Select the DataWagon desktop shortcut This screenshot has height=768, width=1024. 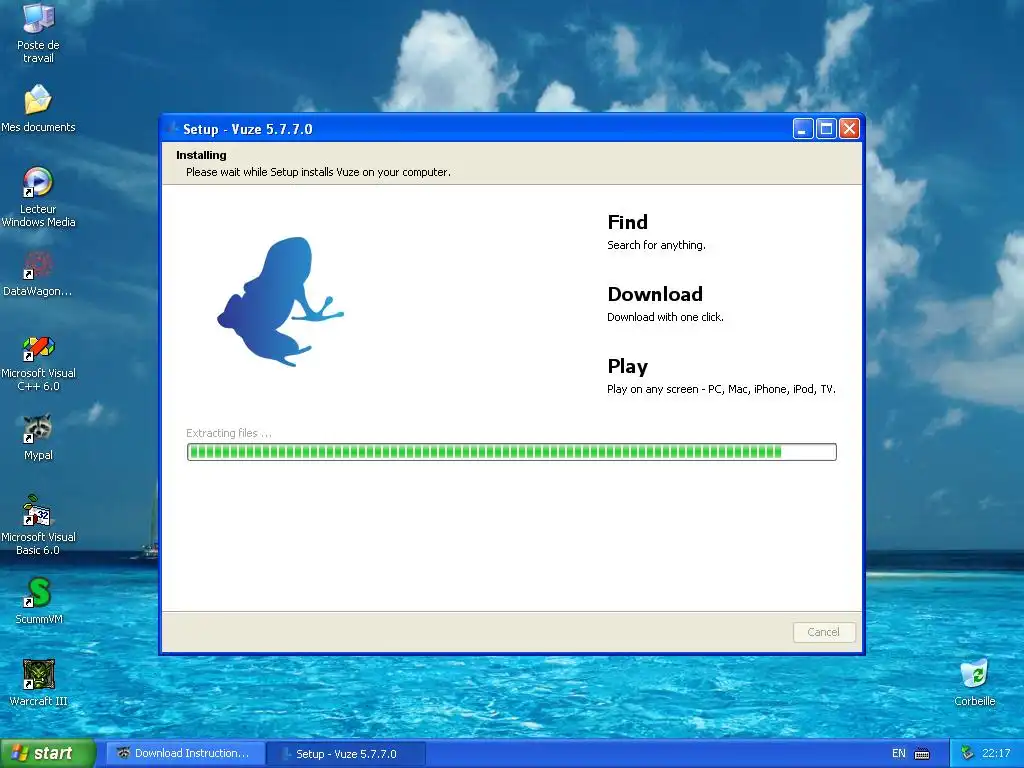(38, 274)
